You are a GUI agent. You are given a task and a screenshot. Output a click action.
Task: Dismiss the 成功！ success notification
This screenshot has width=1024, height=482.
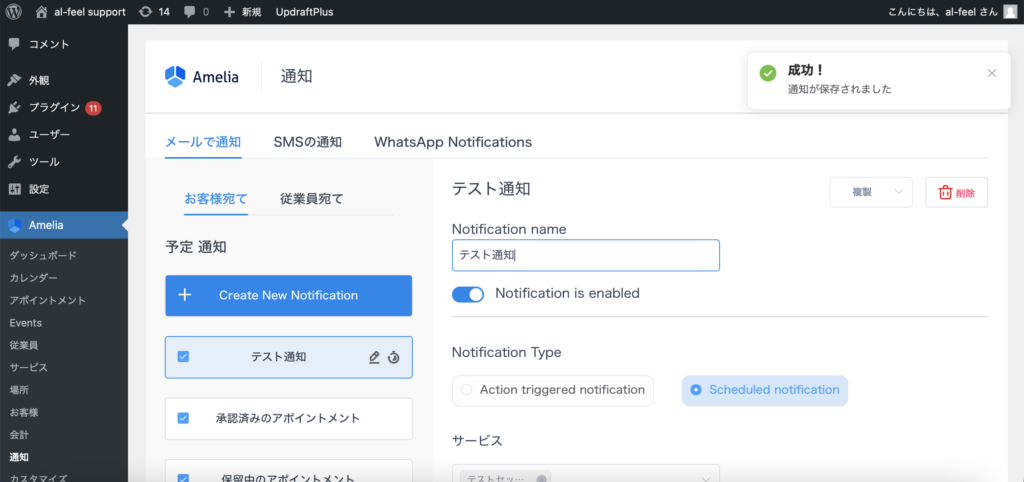tap(991, 73)
